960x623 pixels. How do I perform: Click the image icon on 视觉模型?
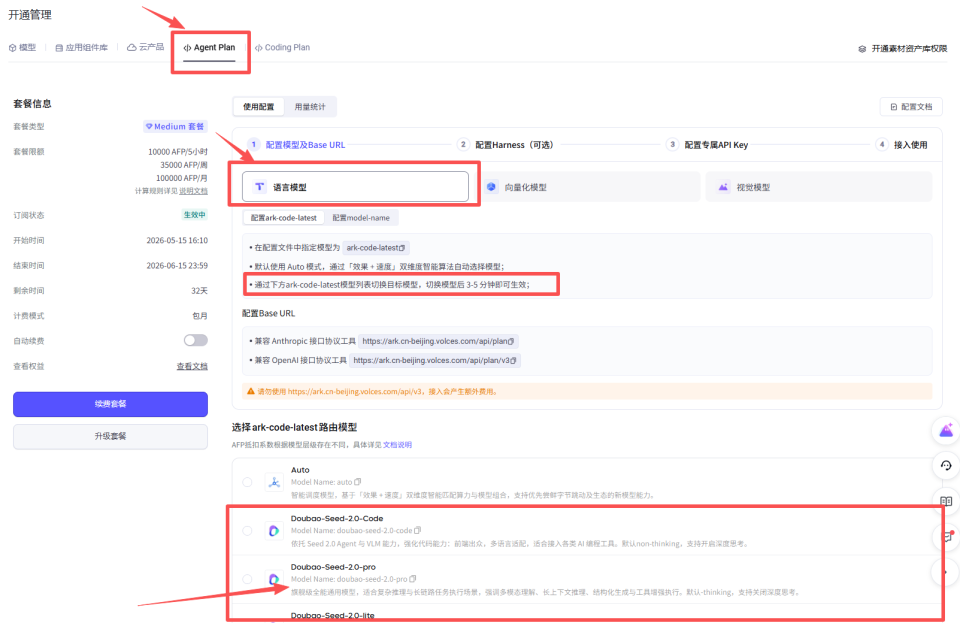pyautogui.click(x=723, y=187)
